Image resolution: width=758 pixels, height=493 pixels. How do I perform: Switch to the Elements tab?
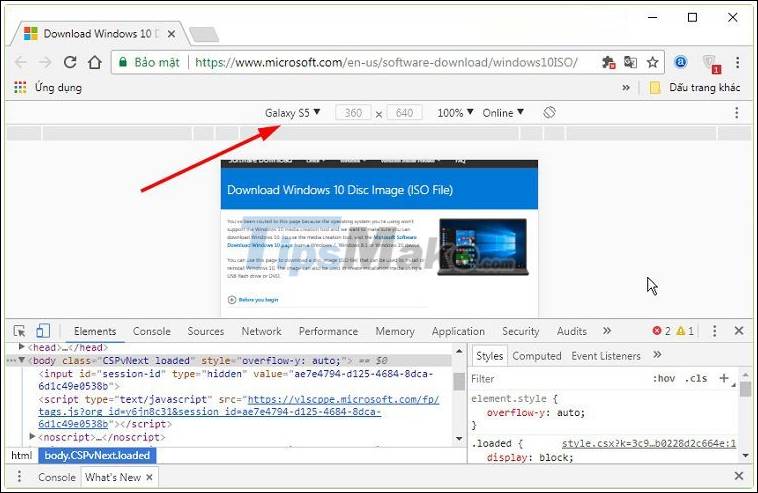[x=95, y=331]
